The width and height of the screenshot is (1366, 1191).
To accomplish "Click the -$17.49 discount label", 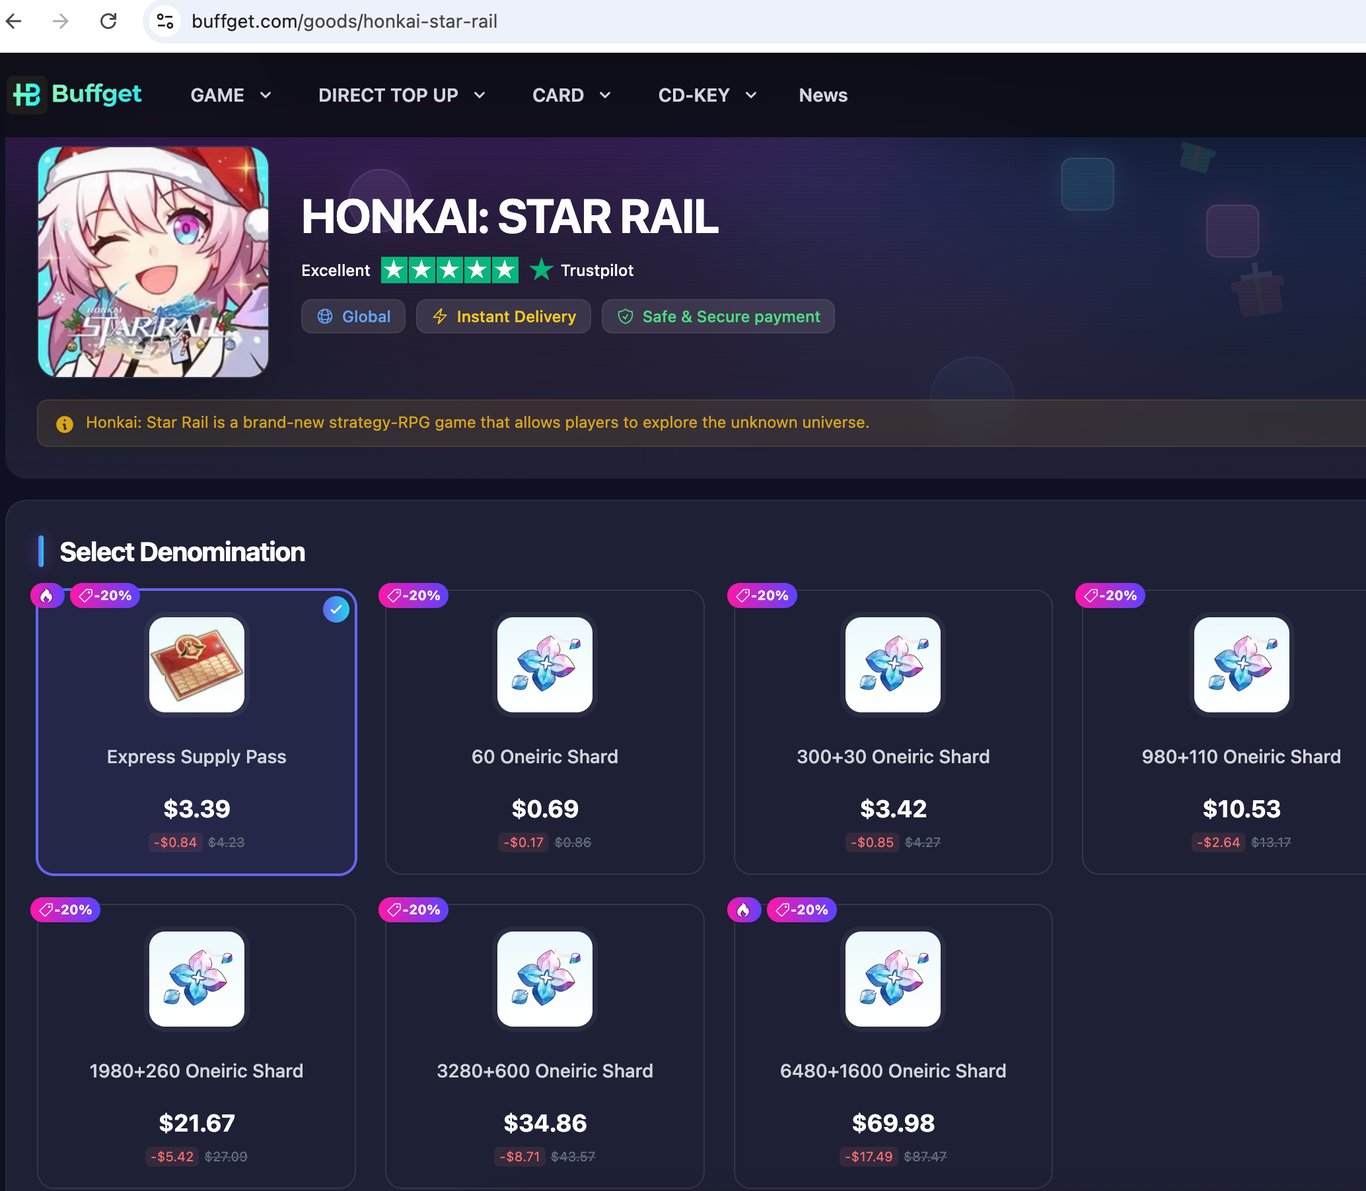I will 869,1157.
